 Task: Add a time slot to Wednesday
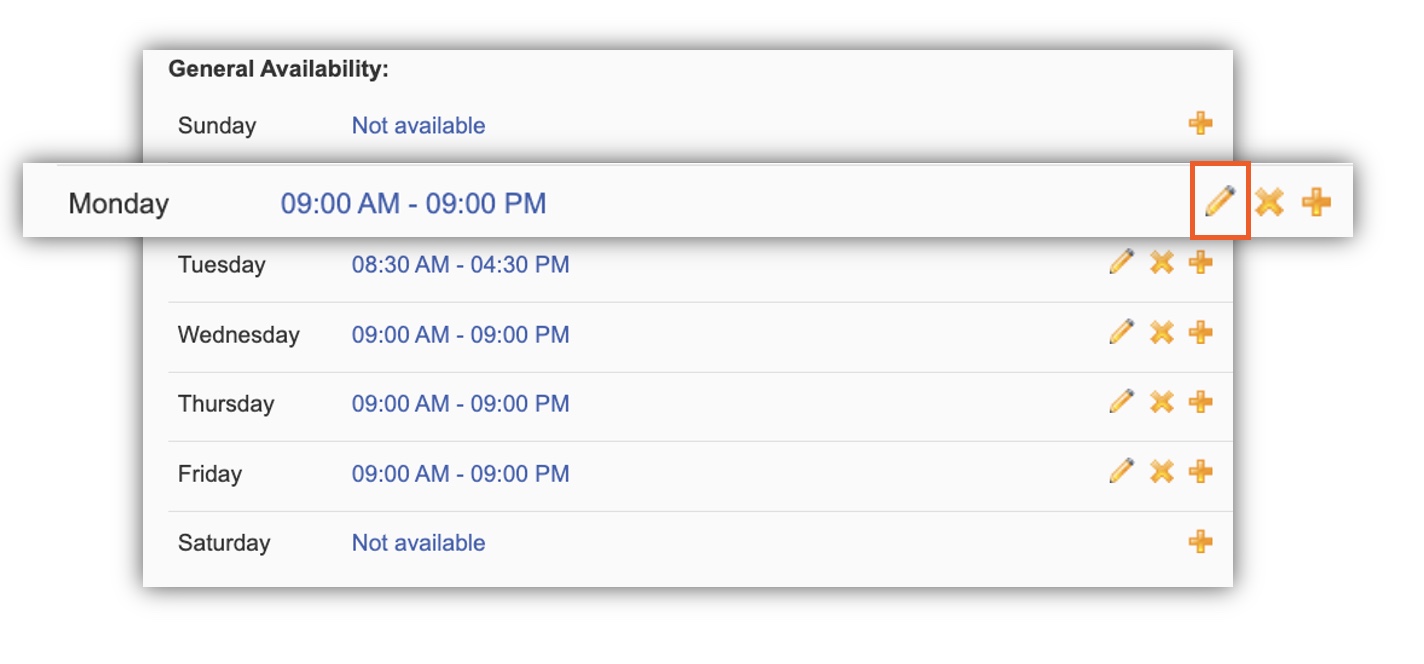1200,332
